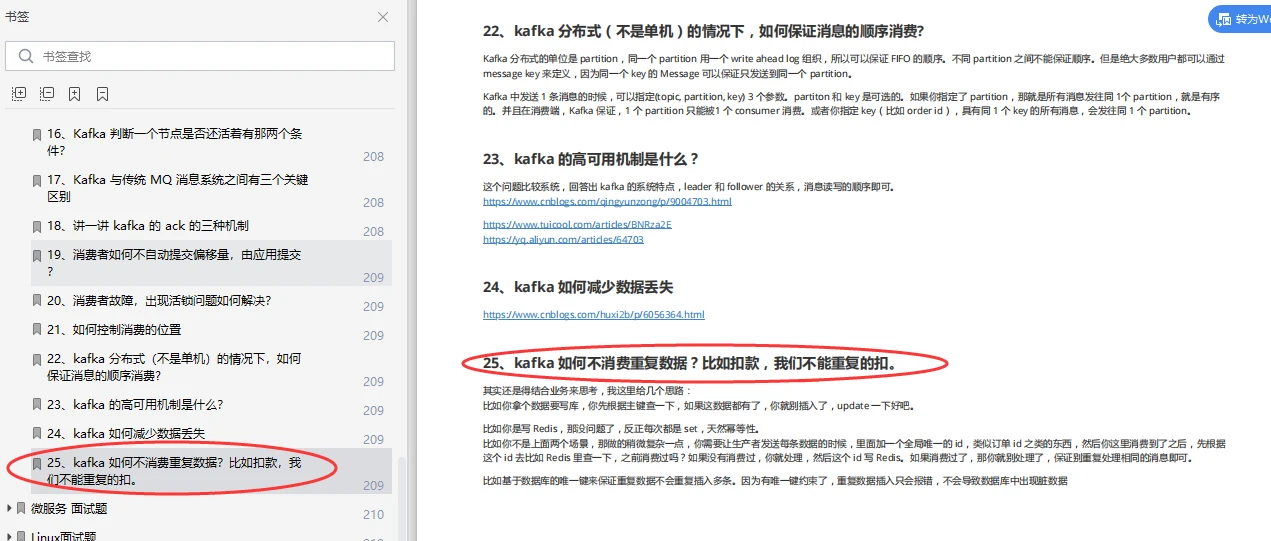
Task: Expand the 微服务 面试题 bookmark group
Action: click(x=10, y=509)
